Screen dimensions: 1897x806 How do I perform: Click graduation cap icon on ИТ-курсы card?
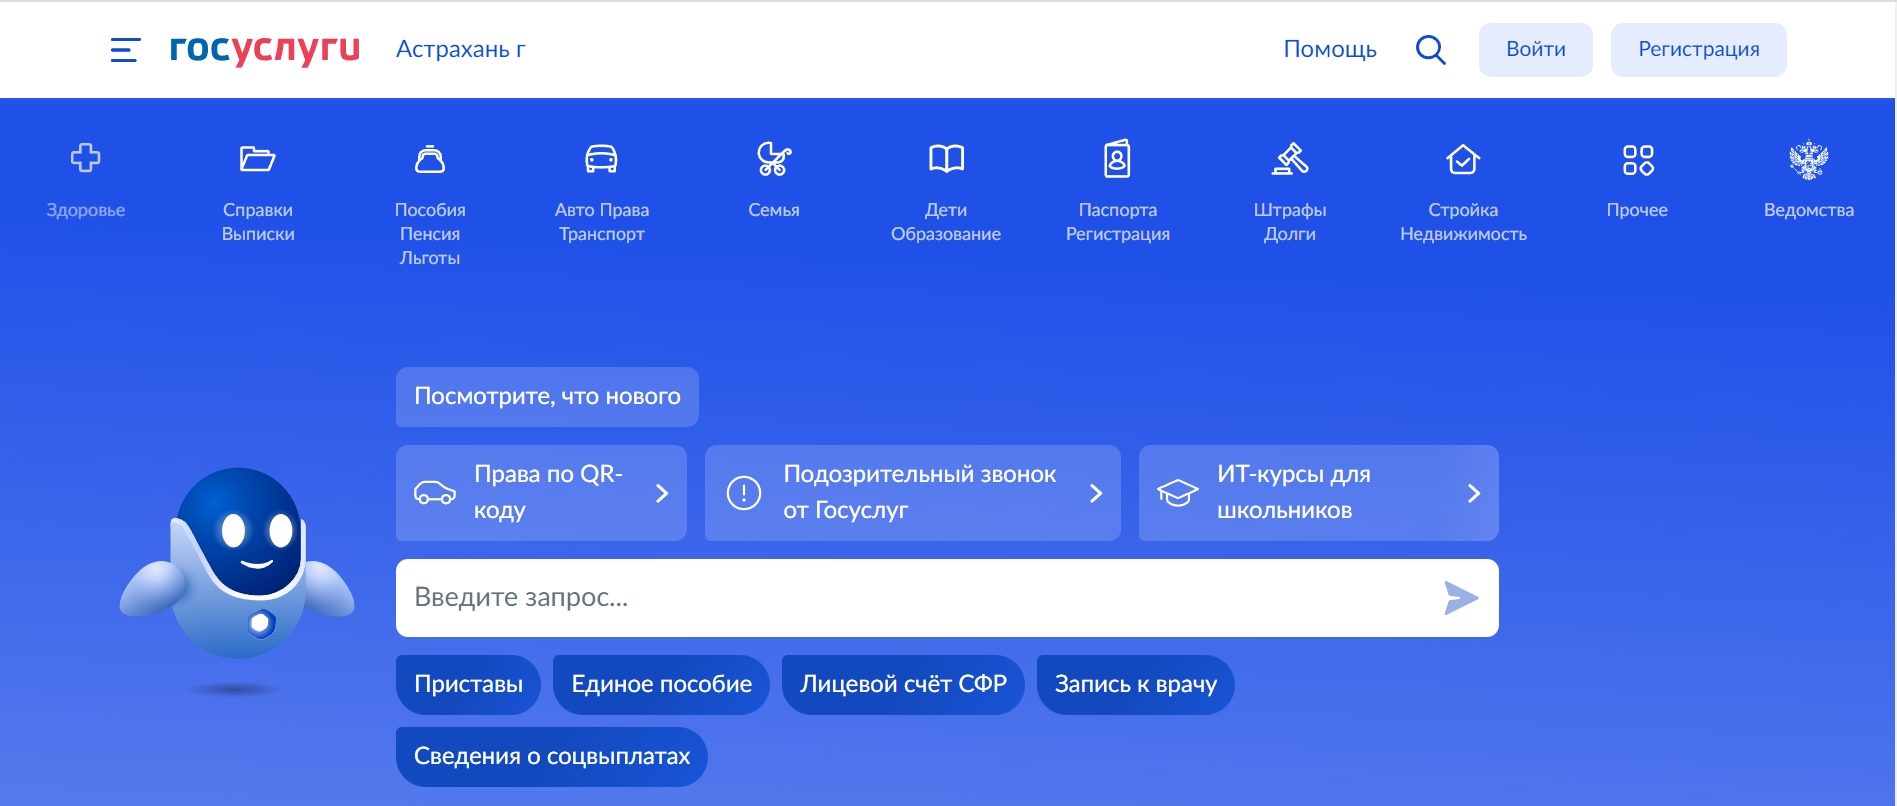(x=1178, y=493)
